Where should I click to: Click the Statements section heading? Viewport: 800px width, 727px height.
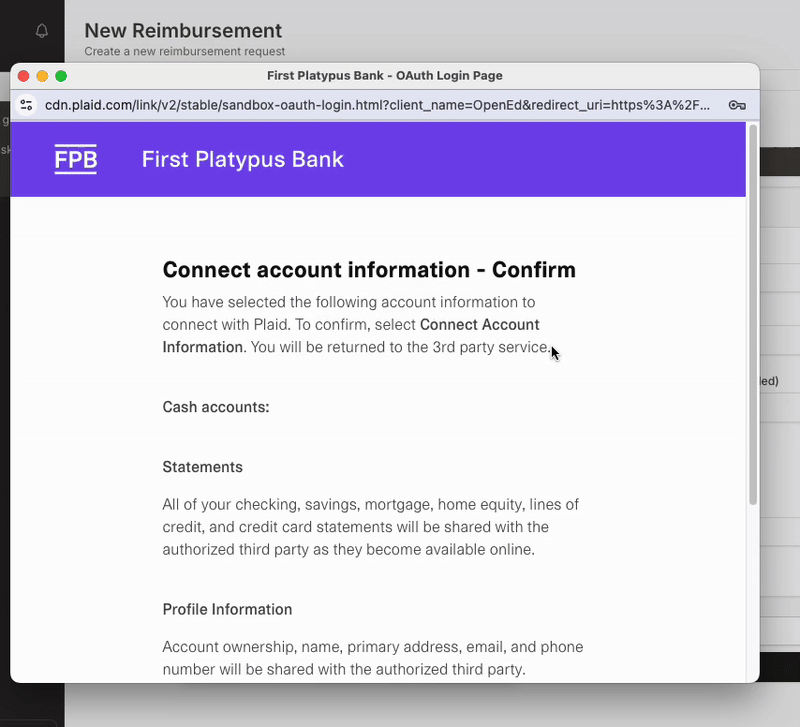203,467
